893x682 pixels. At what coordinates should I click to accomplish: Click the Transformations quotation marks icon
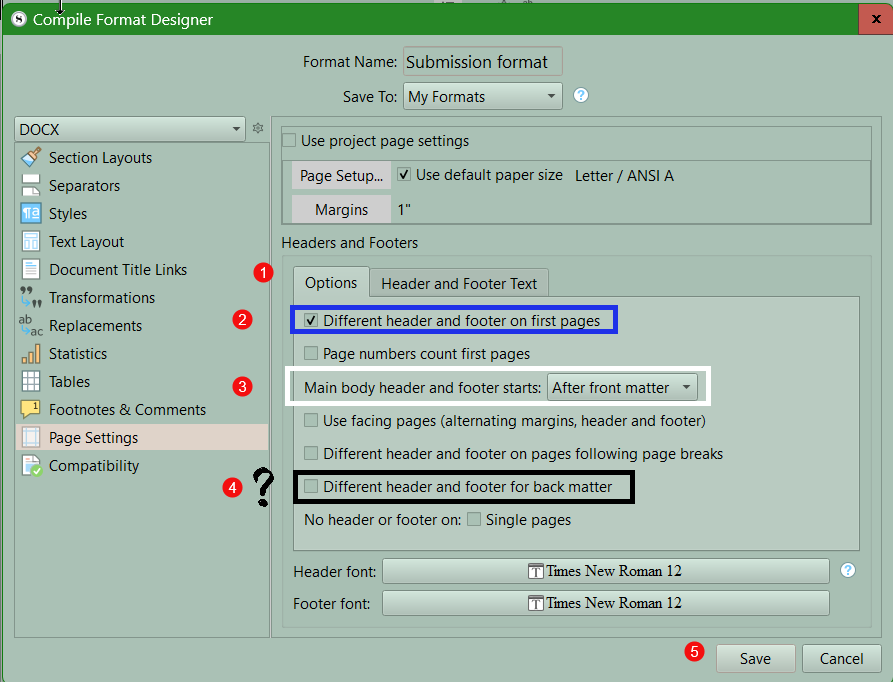(31, 297)
